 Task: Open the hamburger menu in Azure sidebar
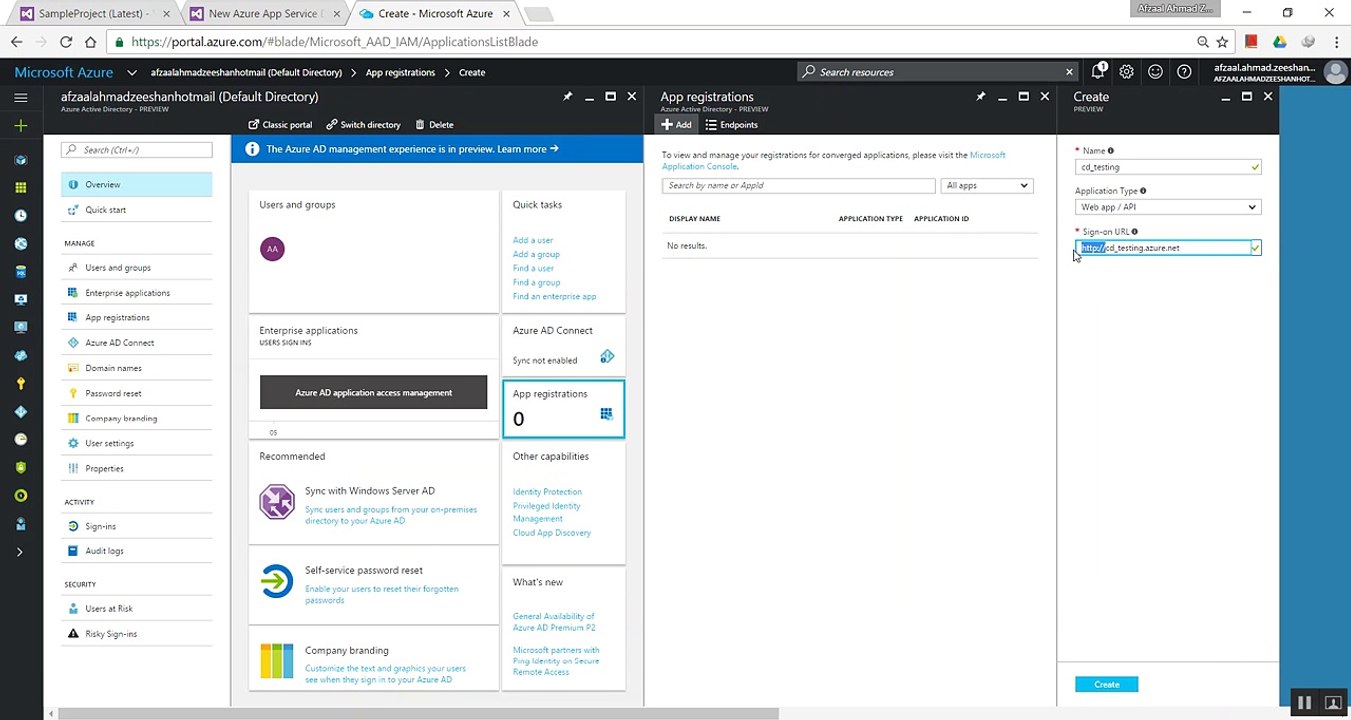[x=21, y=97]
